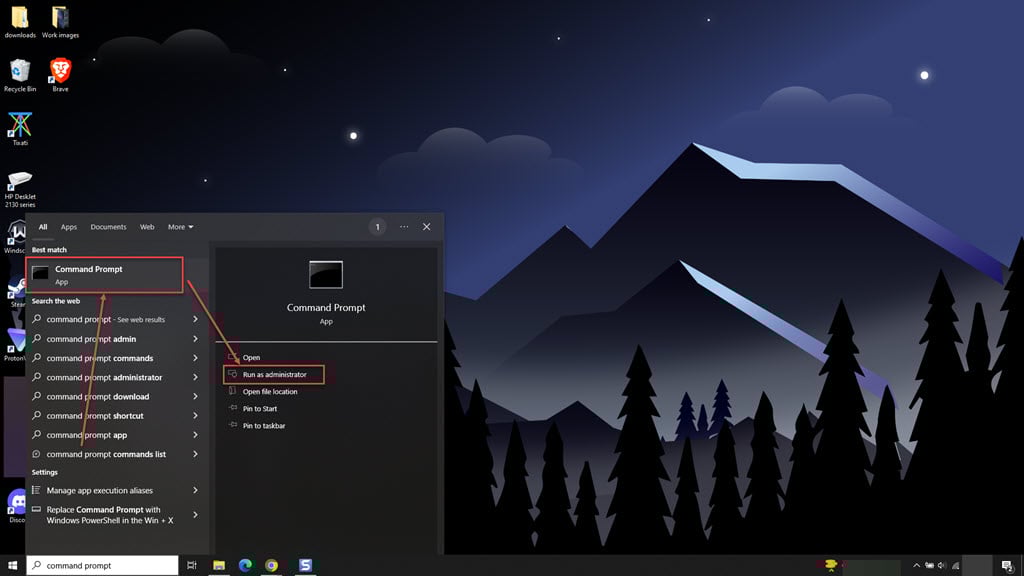This screenshot has height=576, width=1024.
Task: Launch Microsoft Edge from the taskbar
Action: click(x=245, y=566)
